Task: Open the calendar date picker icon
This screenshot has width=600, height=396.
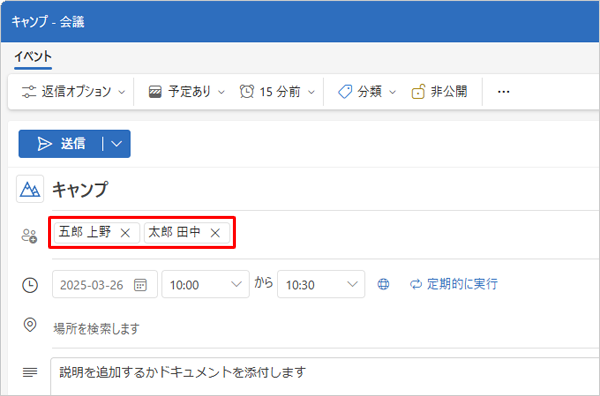Action: click(140, 285)
